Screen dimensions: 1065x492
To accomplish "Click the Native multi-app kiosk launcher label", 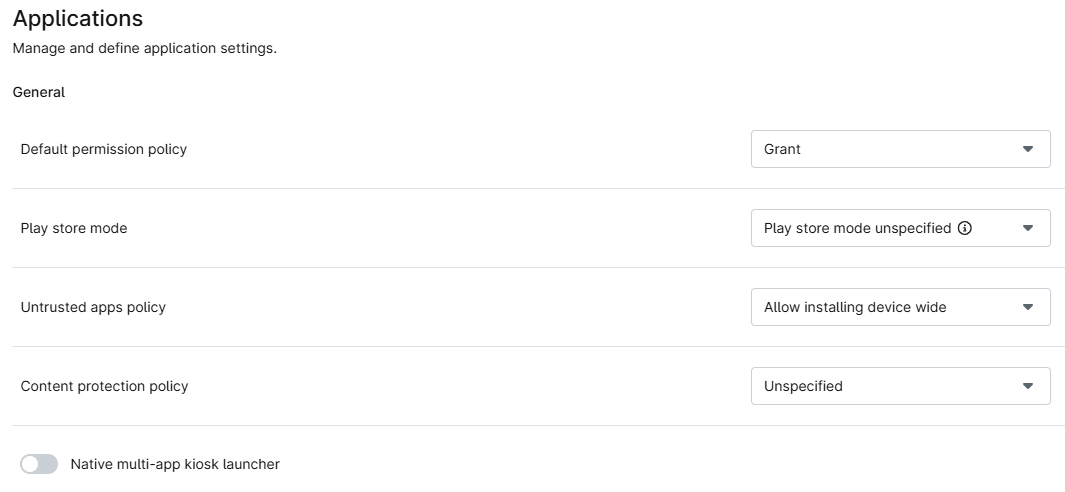I will (x=175, y=464).
